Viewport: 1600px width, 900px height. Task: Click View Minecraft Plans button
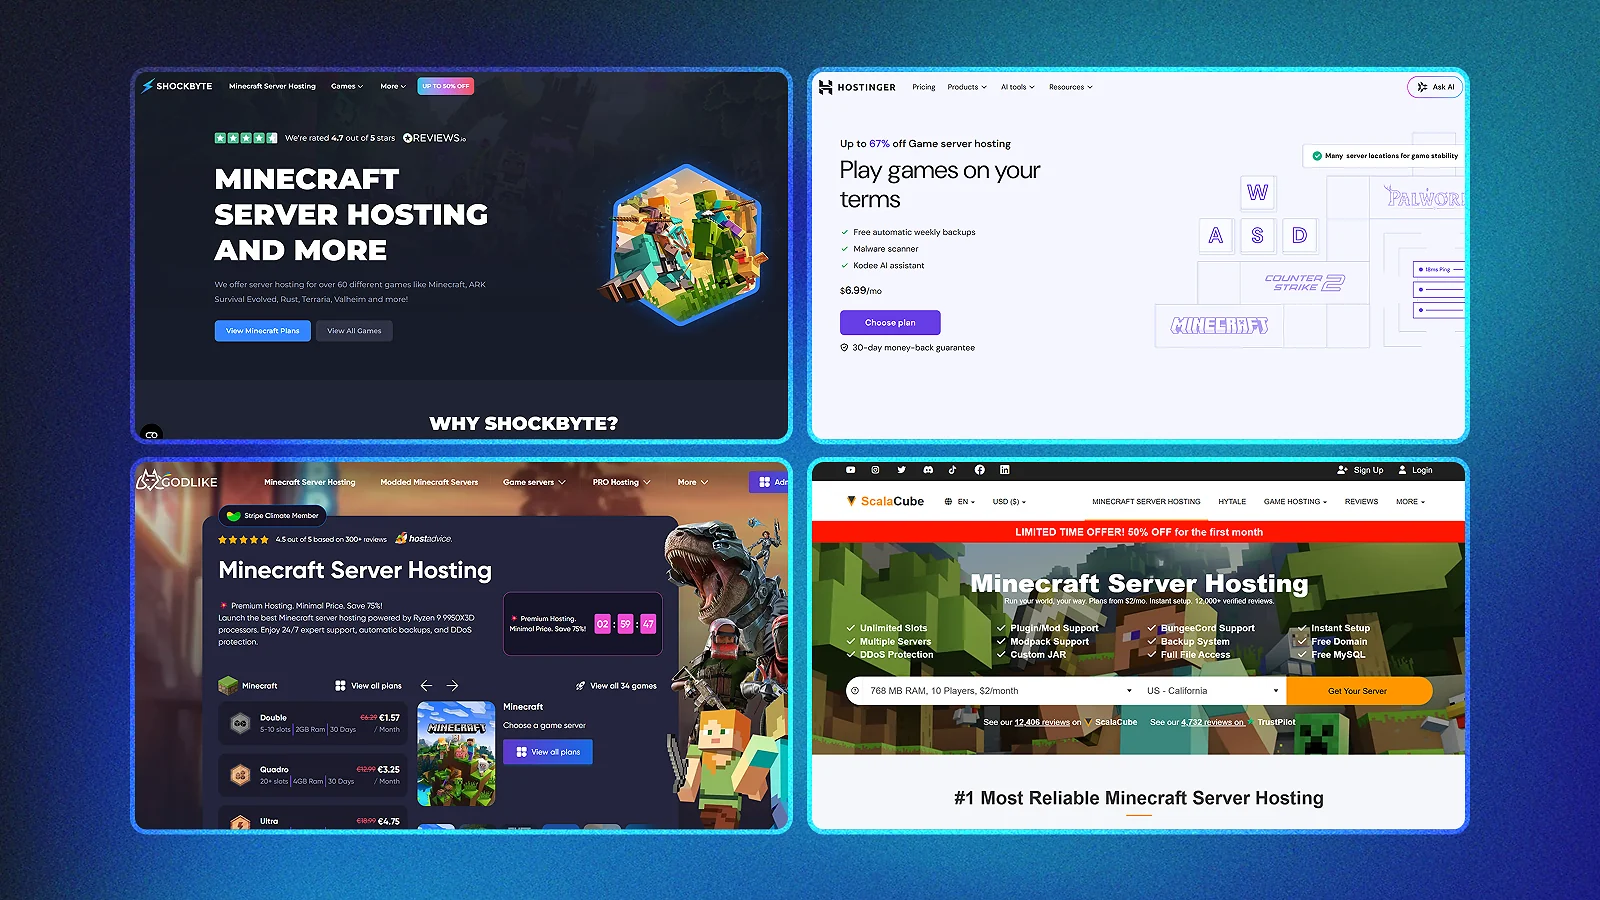tap(263, 331)
